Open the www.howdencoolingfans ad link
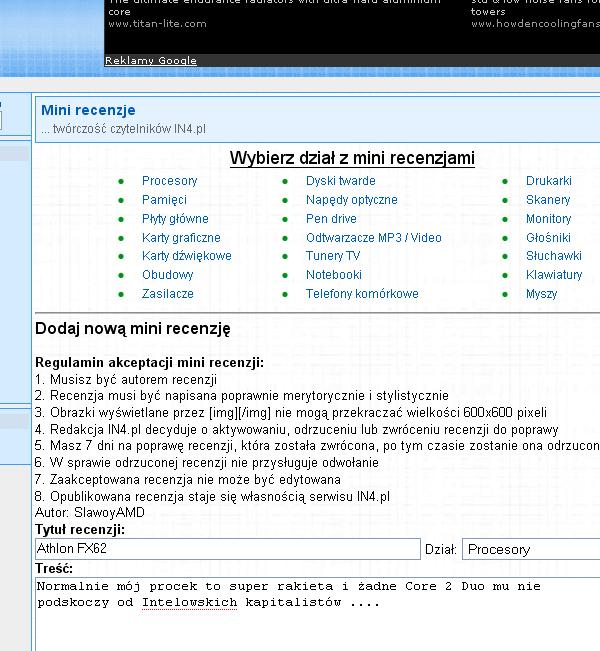The image size is (600, 651). click(535, 24)
